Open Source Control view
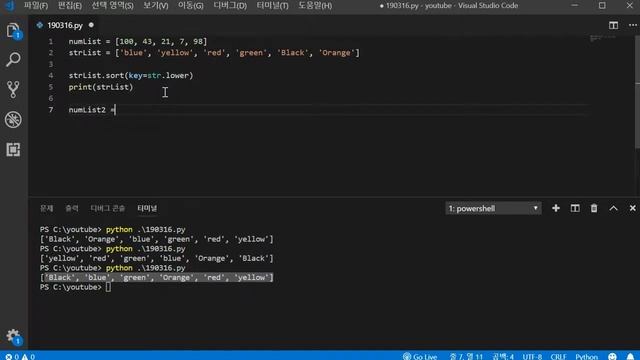This screenshot has height=360, width=640. click(13, 89)
